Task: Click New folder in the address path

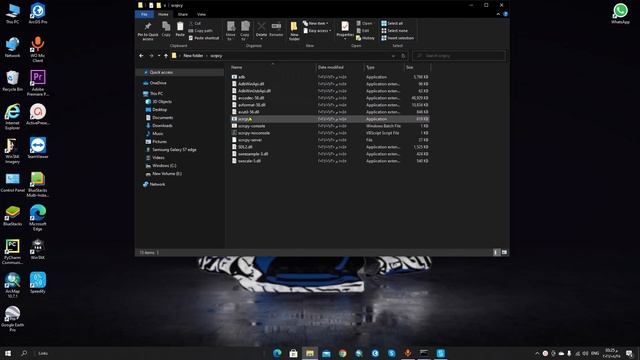Action: (193, 56)
